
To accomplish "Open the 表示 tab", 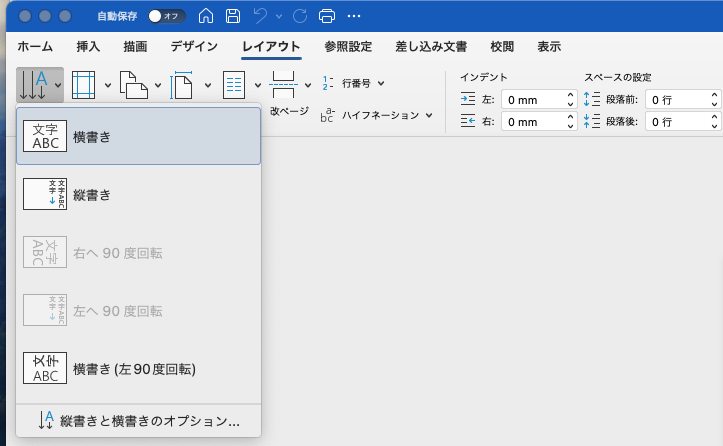I will coord(549,47).
